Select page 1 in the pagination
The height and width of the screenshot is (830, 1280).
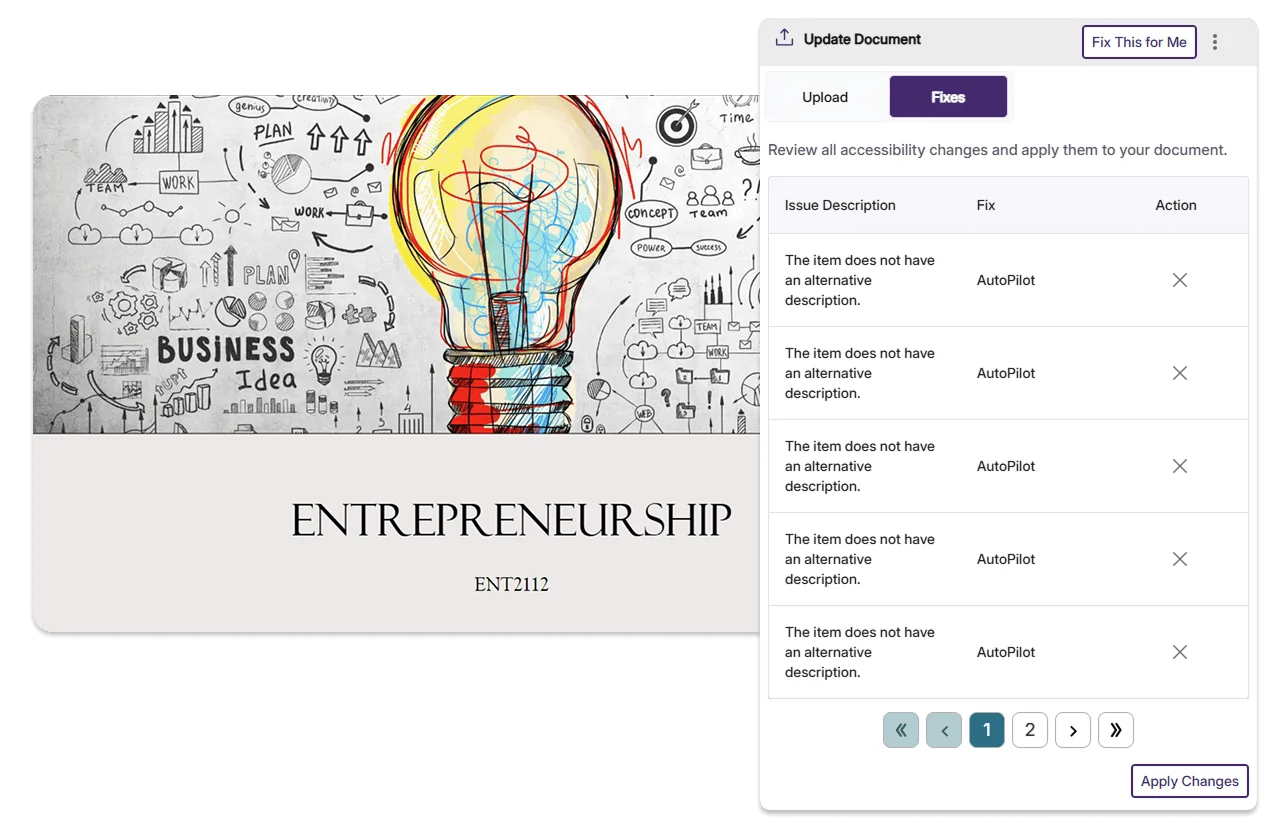[987, 730]
